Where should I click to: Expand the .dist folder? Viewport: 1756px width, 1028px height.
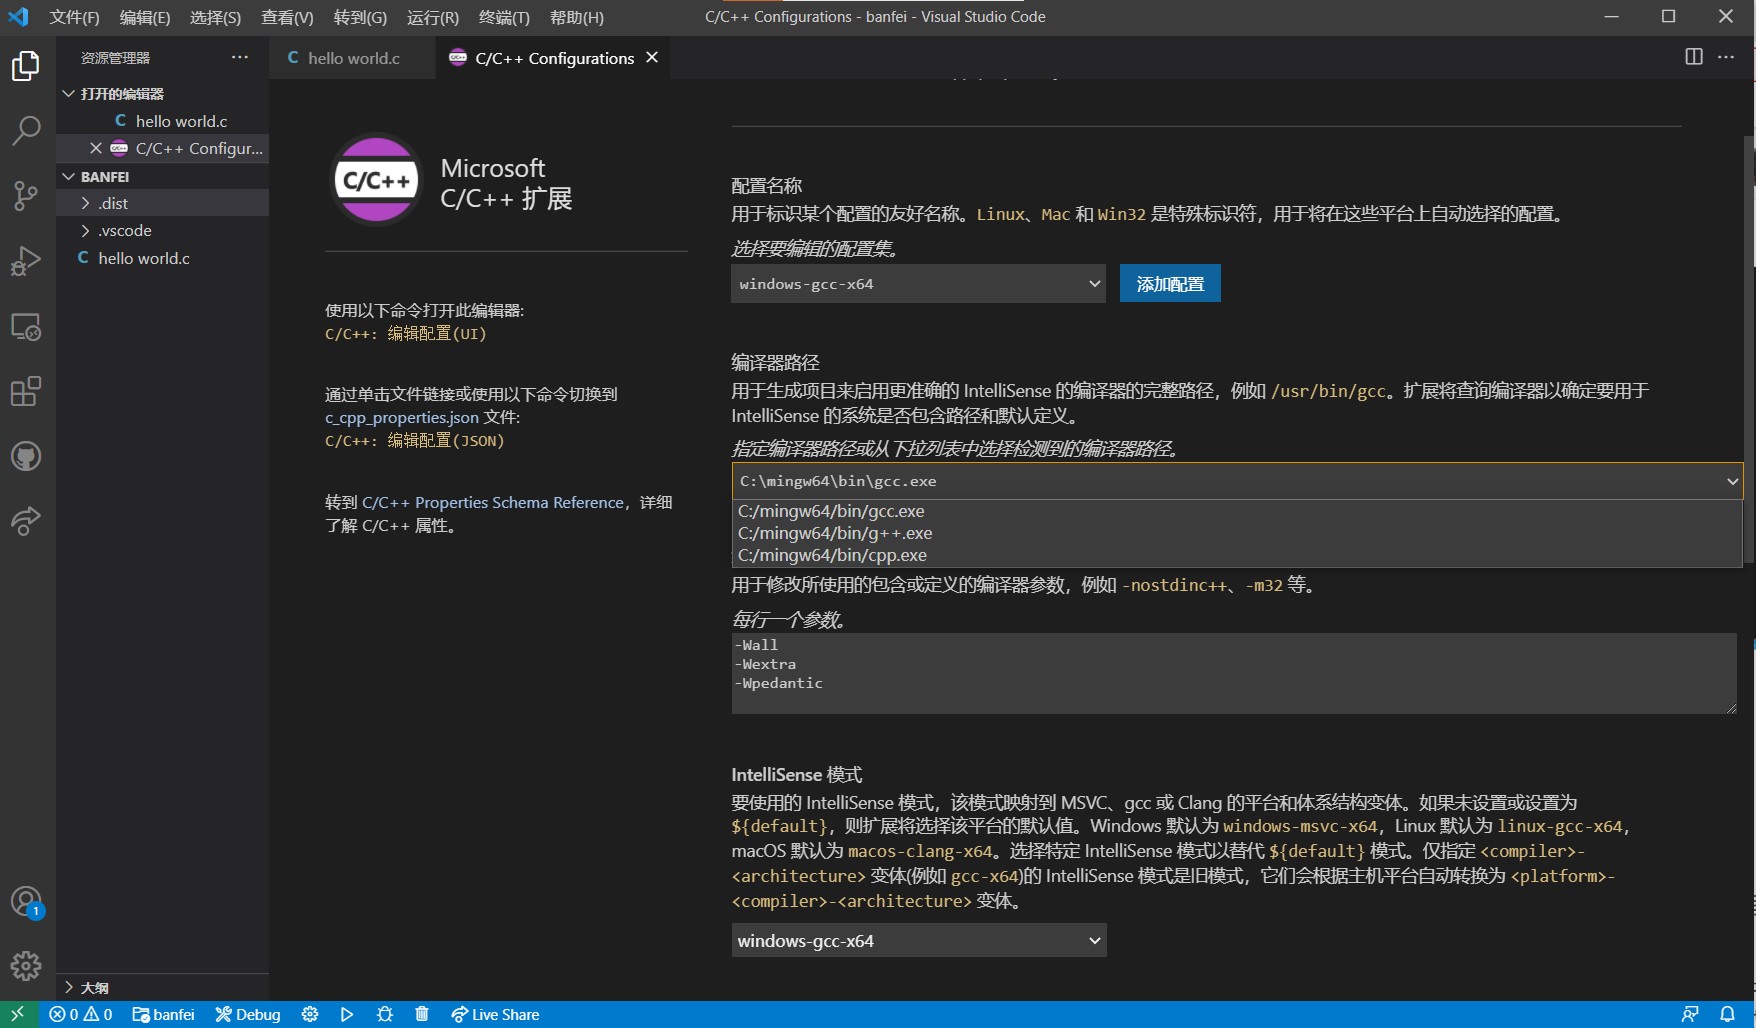pyautogui.click(x=162, y=203)
